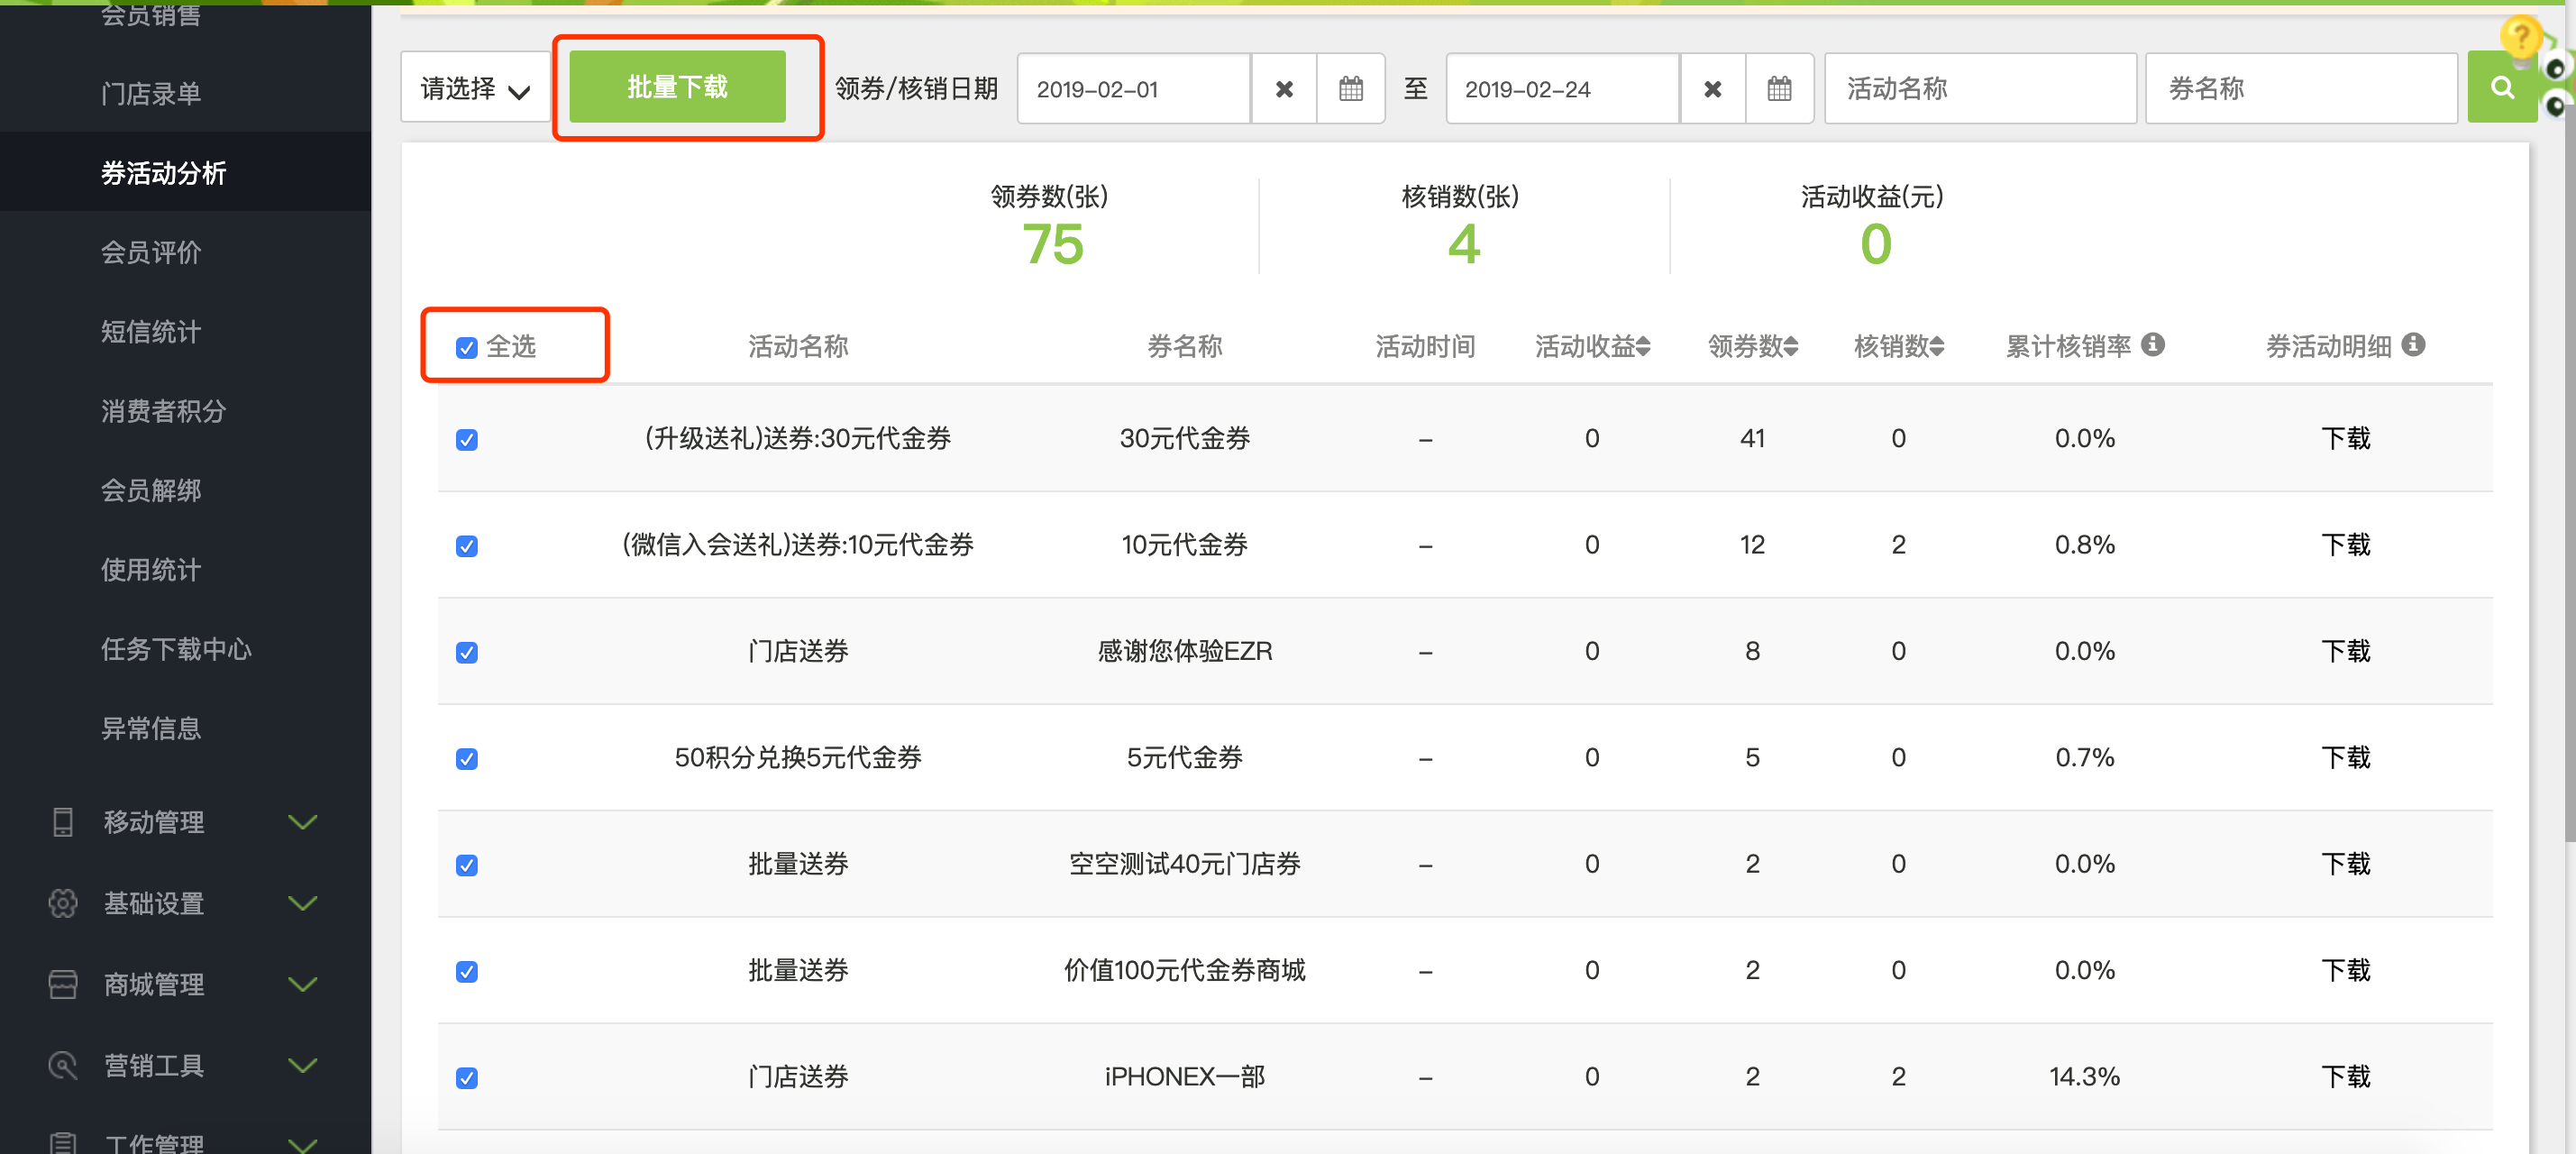Click the 基础设置 gear icon

pos(63,903)
